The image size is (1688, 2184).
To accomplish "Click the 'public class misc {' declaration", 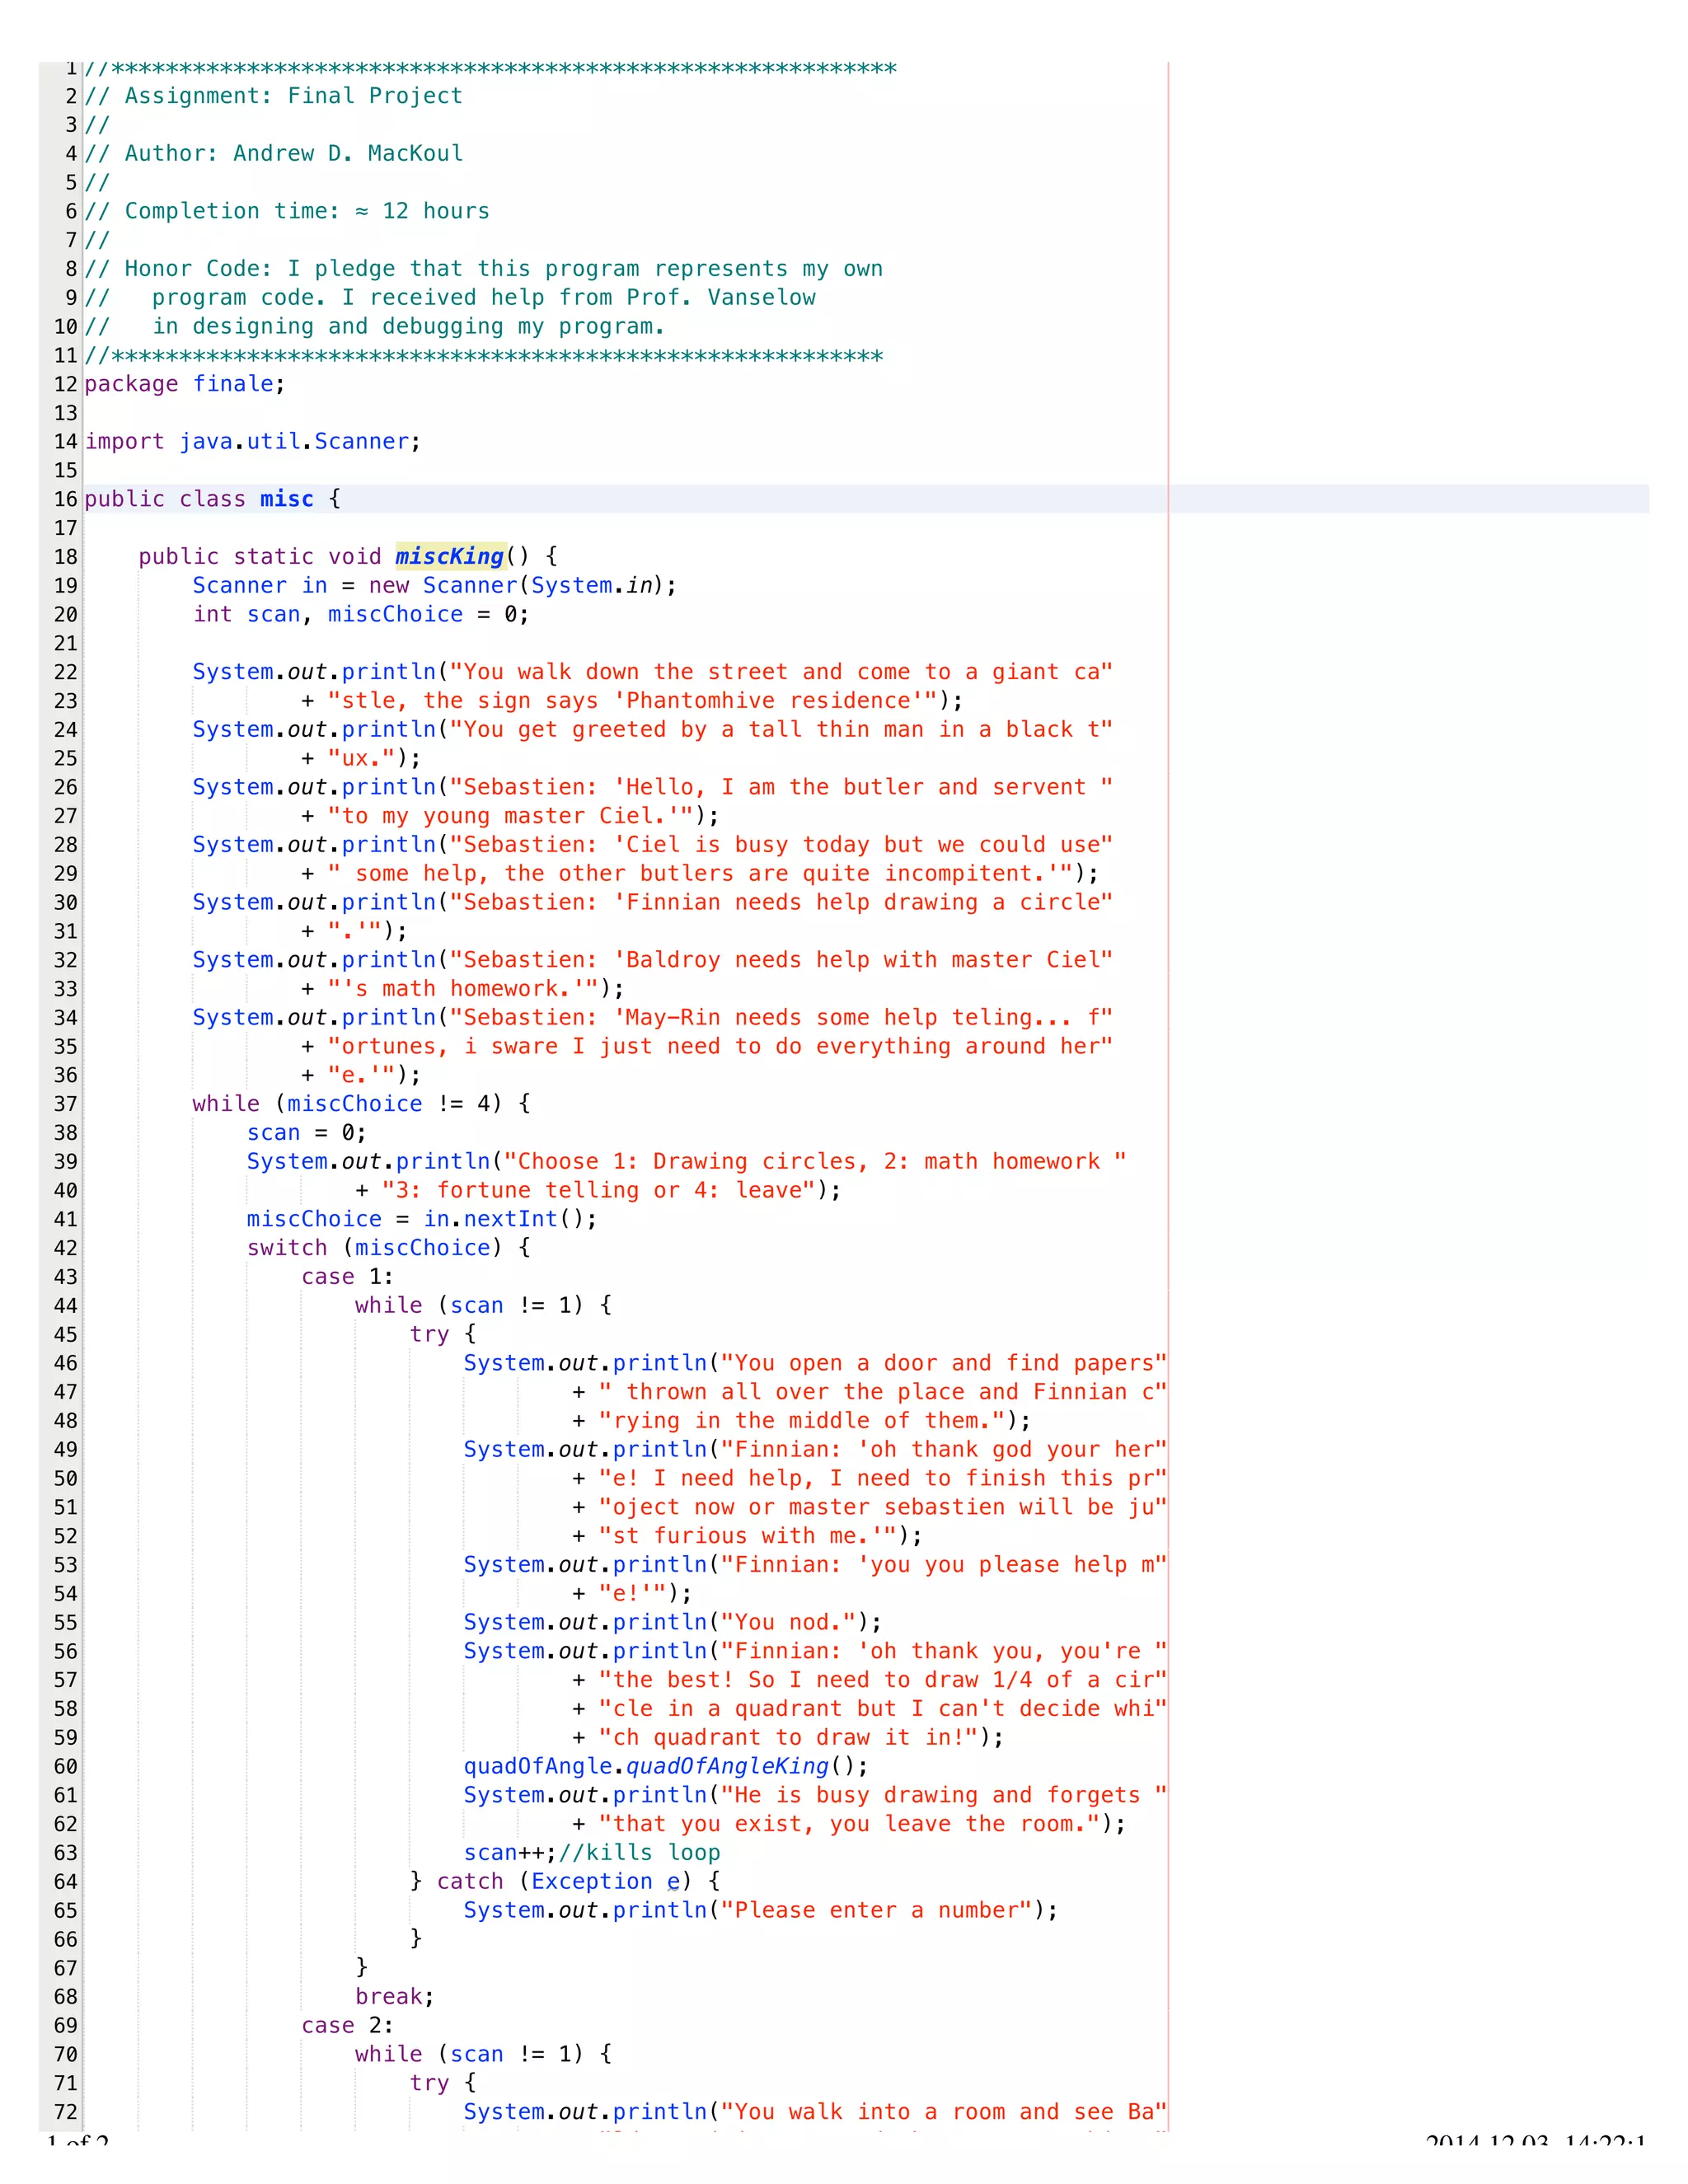I will click(212, 499).
